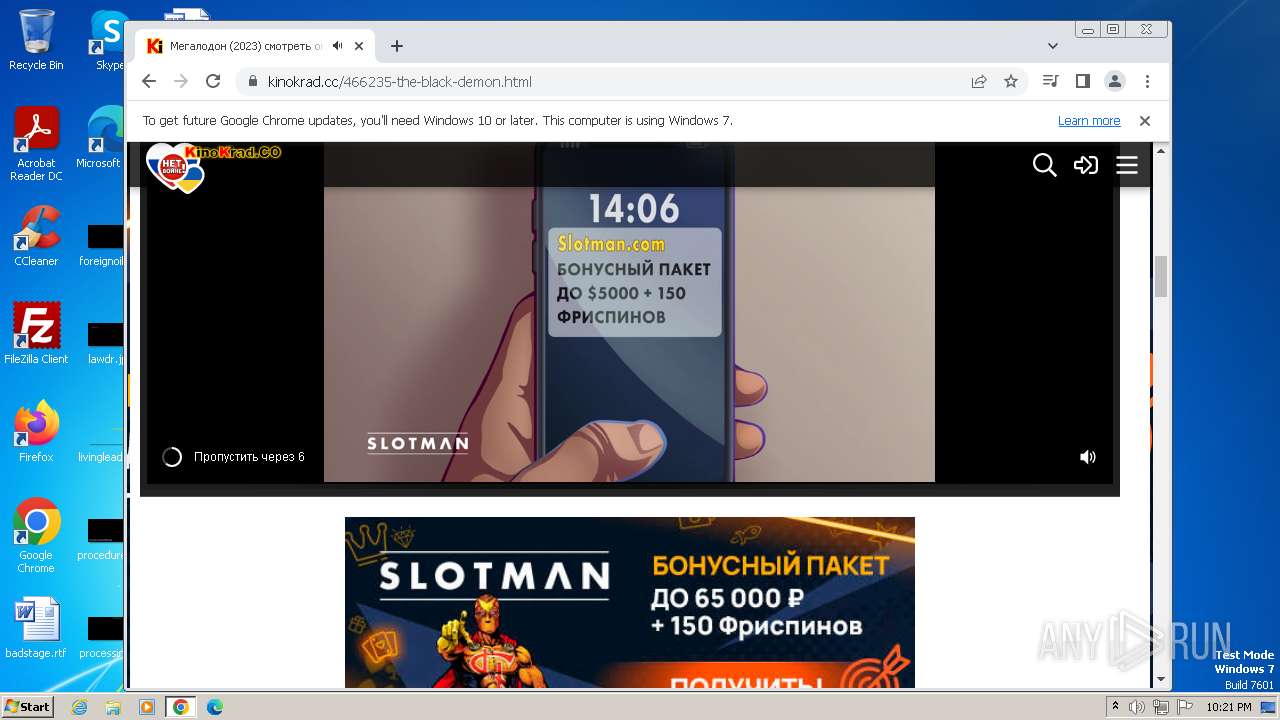Click the KinoKrad logo
Screen dimensions: 1280x720
pyautogui.click(x=213, y=166)
